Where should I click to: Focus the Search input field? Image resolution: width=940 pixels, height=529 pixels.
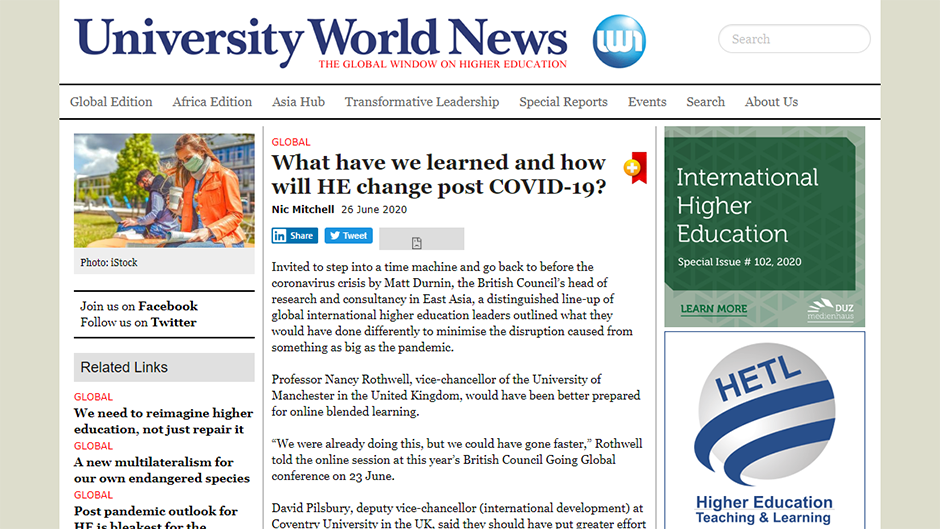(x=794, y=39)
